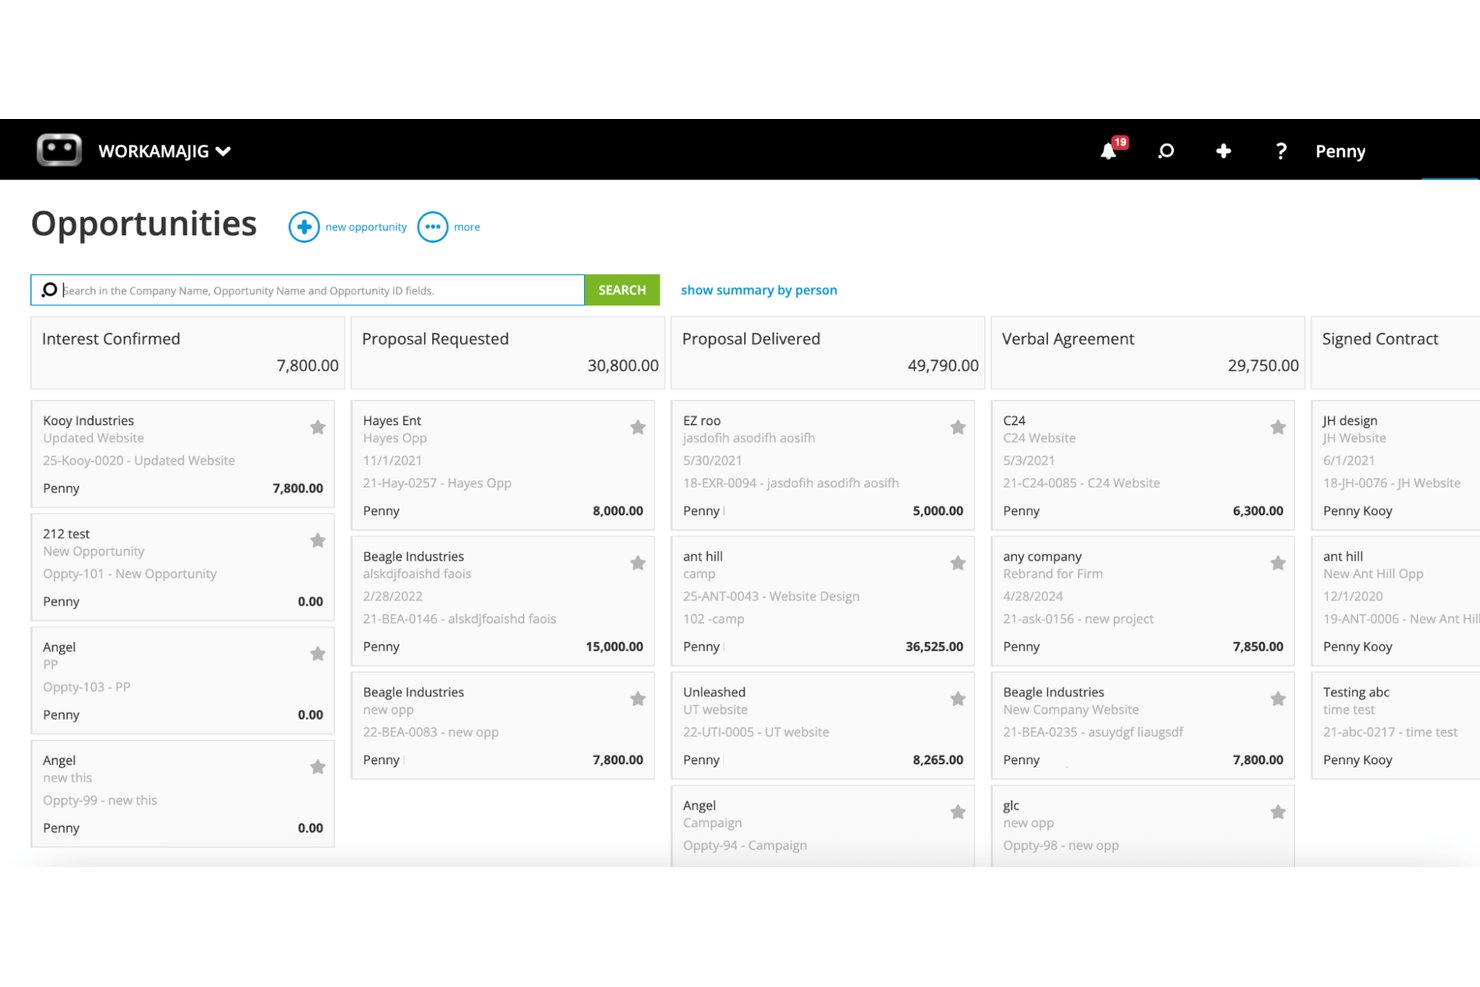Viewport: 1480px width, 987px height.
Task: Favorite the ant hill camp card
Action: tap(958, 564)
